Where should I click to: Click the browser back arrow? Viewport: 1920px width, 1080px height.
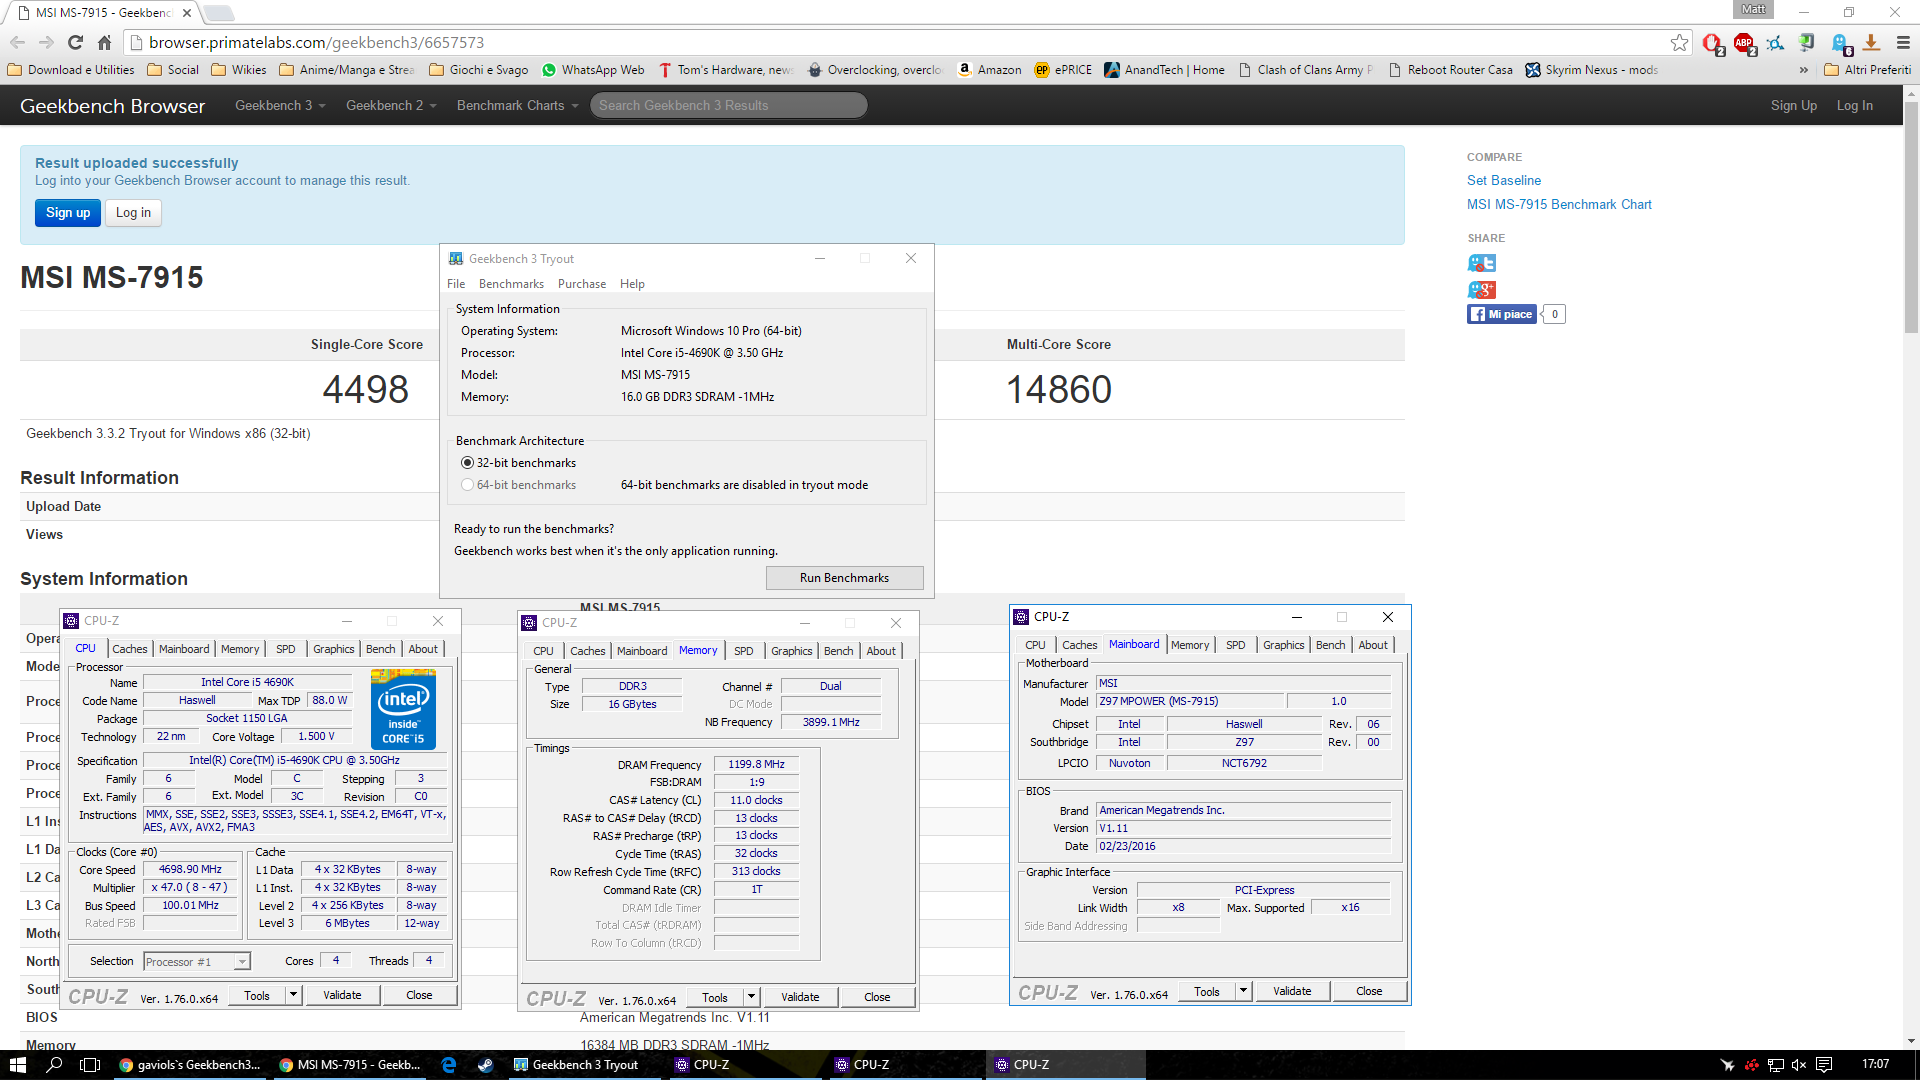tap(17, 42)
